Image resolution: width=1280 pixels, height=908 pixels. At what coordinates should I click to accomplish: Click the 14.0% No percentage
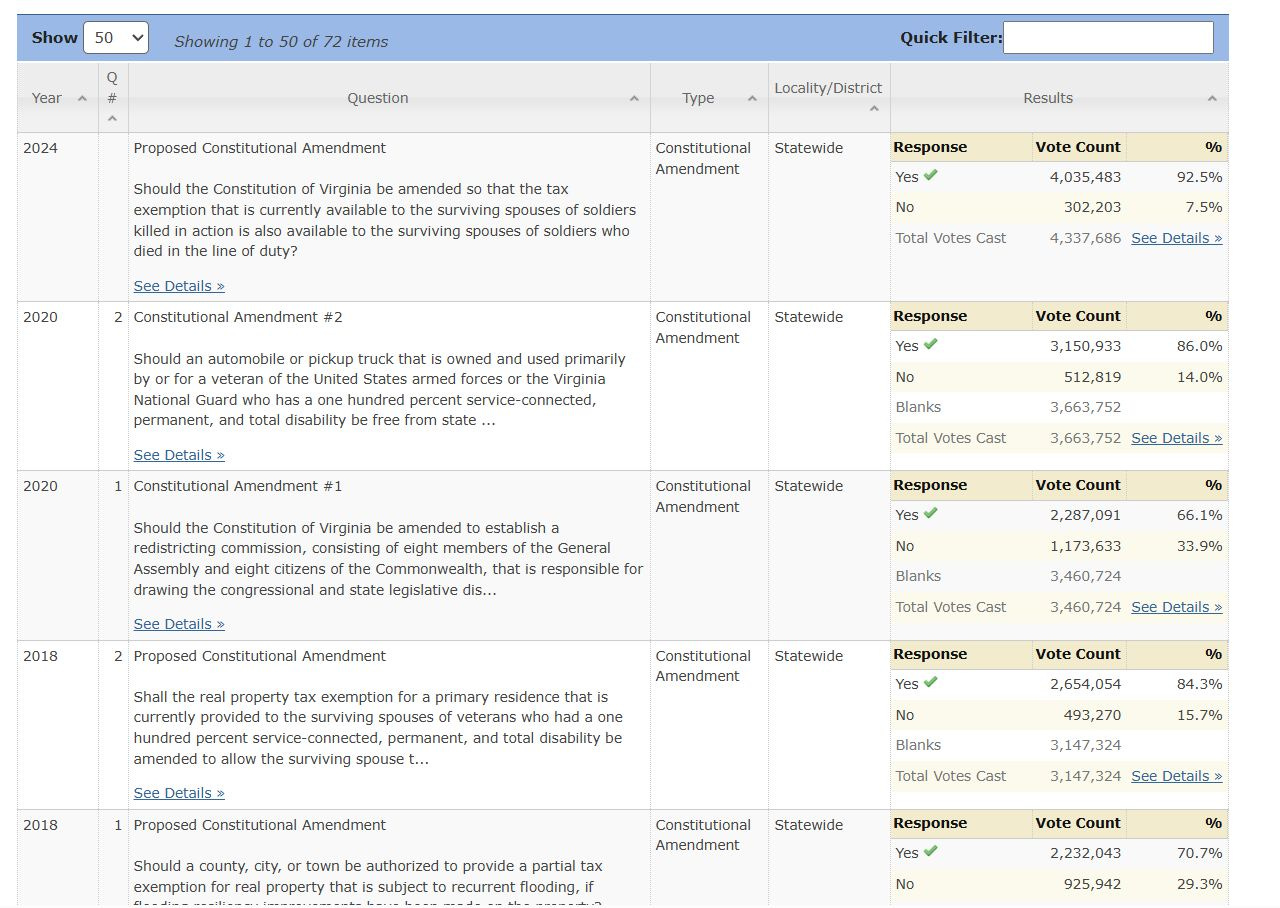pyautogui.click(x=1200, y=377)
